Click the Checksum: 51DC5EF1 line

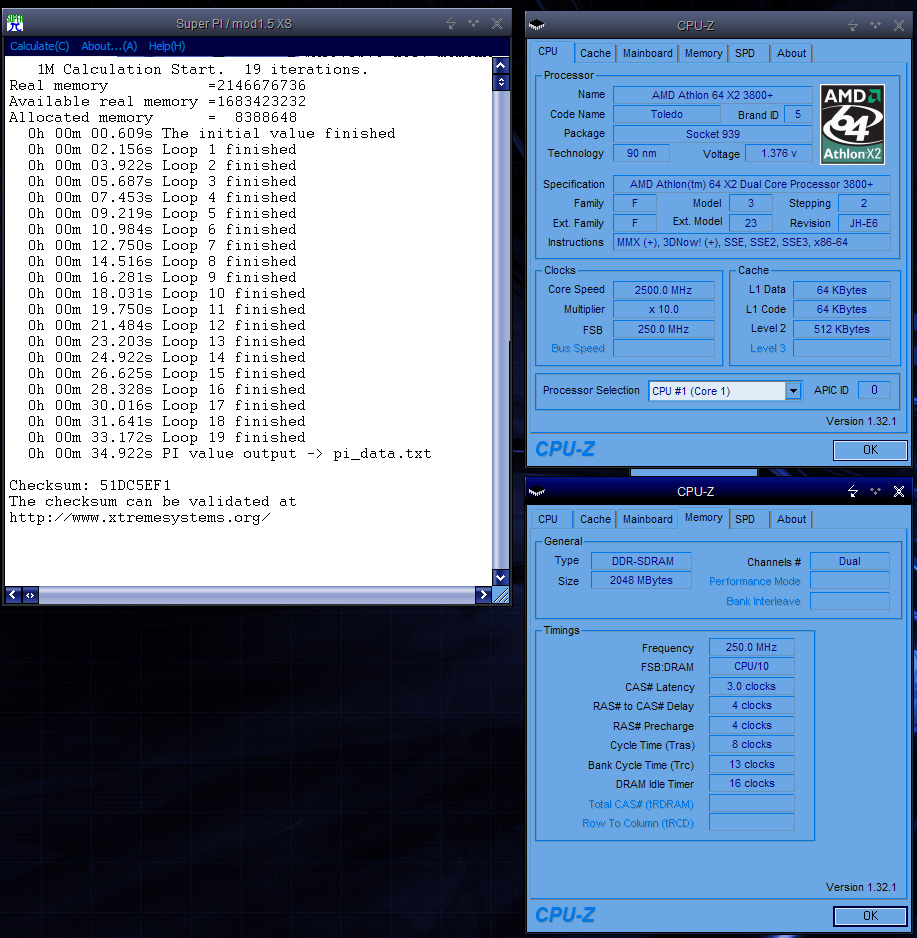pyautogui.click(x=90, y=485)
